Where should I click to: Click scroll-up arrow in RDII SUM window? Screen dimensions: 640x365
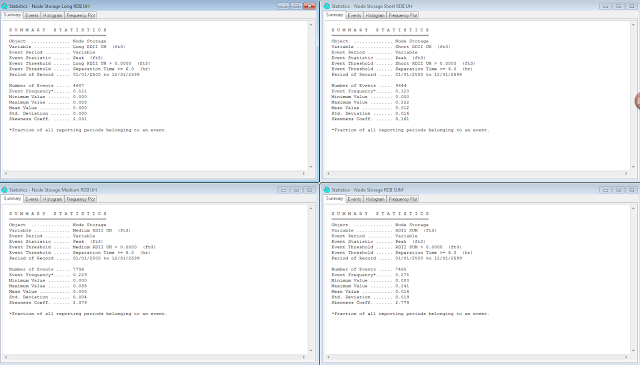[633, 208]
